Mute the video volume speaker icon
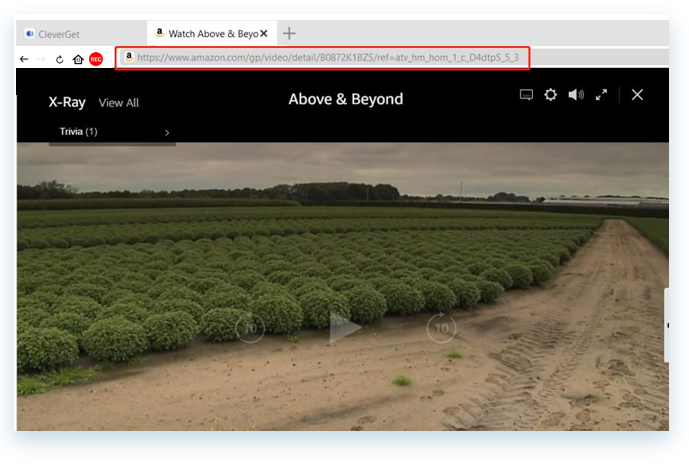This screenshot has width=689, height=474. click(576, 94)
